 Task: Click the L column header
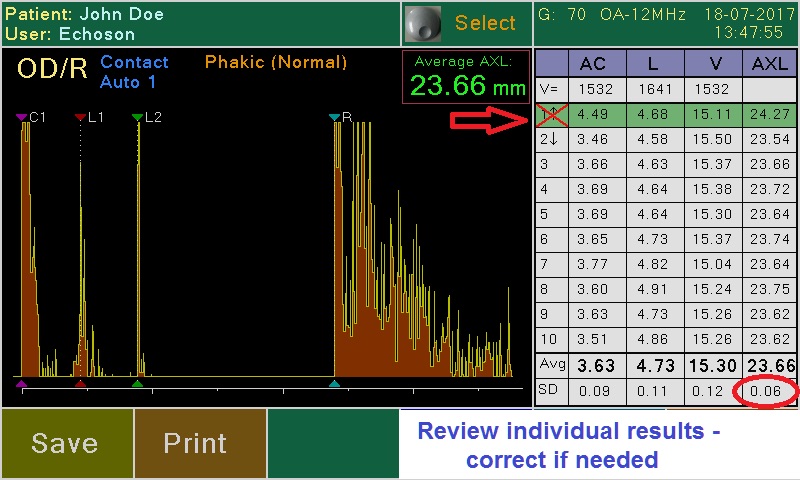coord(655,64)
